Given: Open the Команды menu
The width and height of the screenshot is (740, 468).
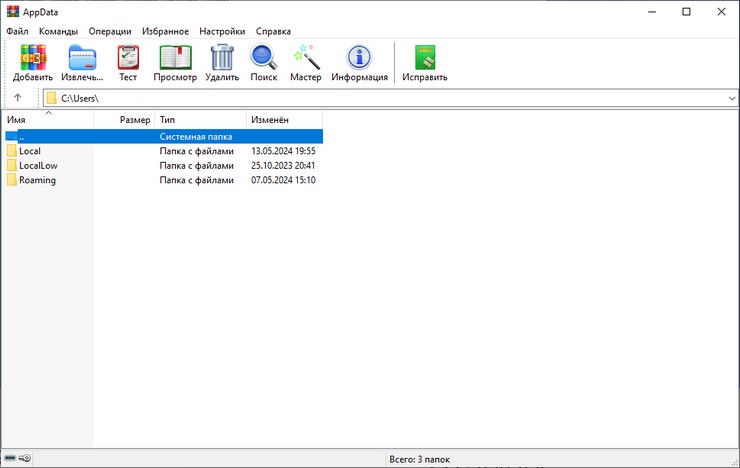Looking at the screenshot, I should click(x=58, y=31).
